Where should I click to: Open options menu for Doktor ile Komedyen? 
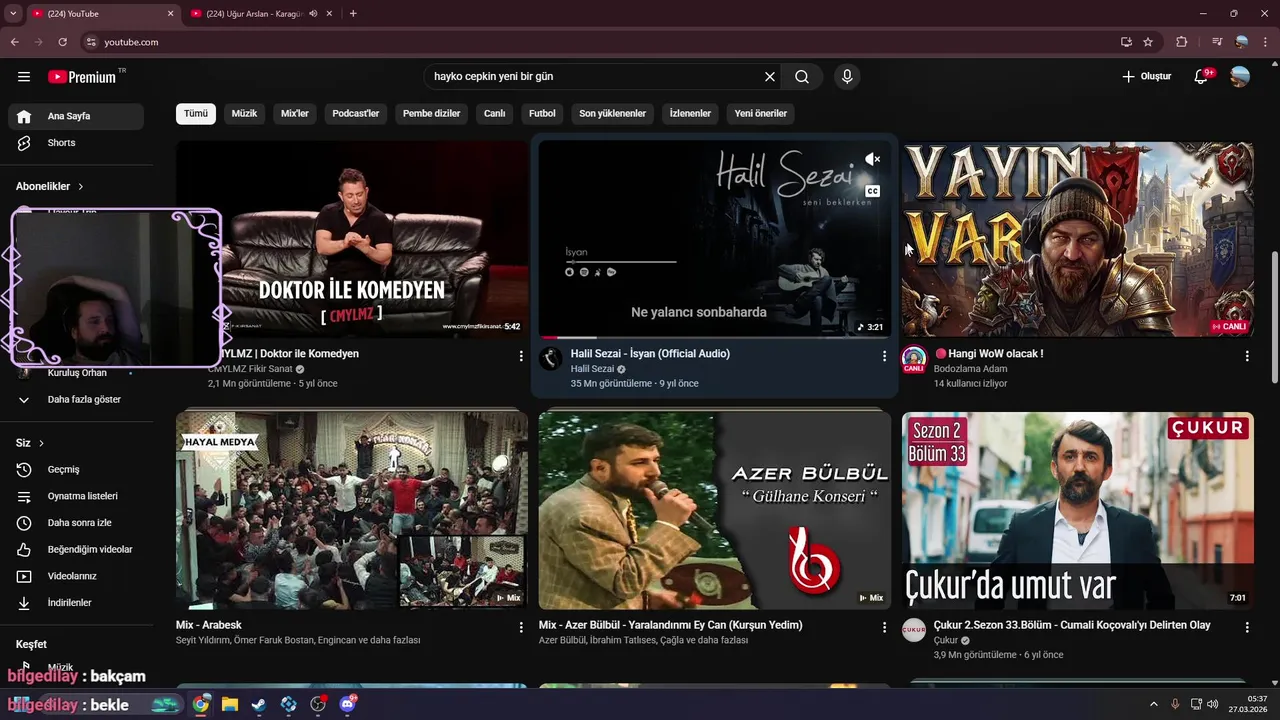(x=521, y=356)
